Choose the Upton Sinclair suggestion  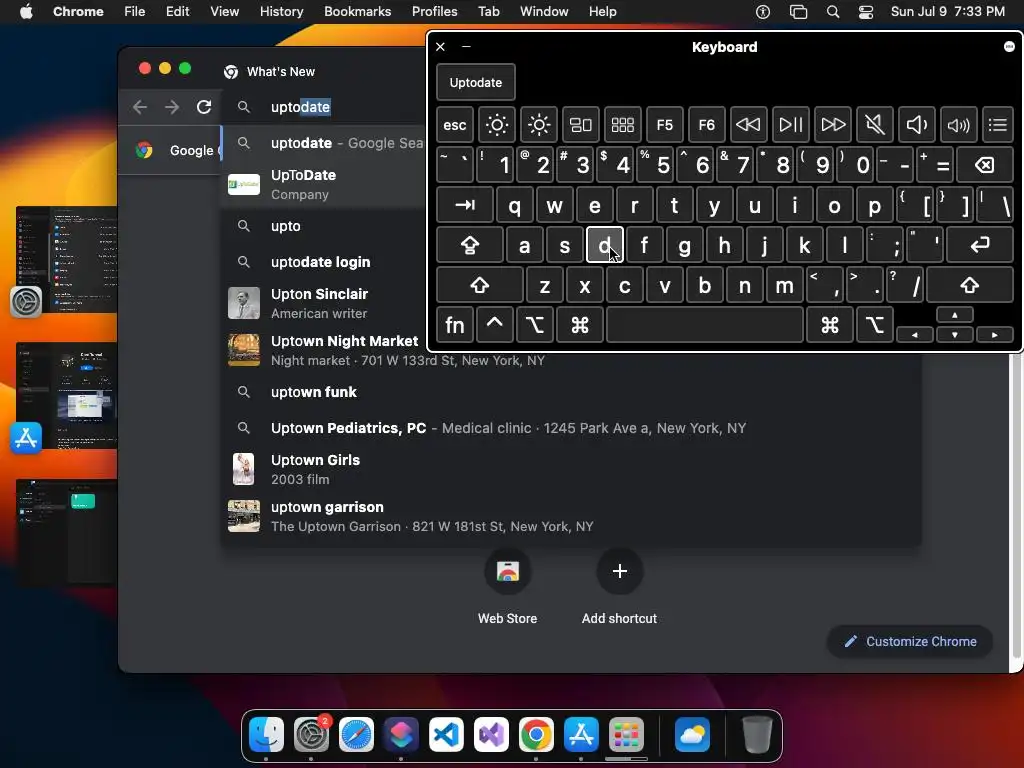pyautogui.click(x=323, y=303)
